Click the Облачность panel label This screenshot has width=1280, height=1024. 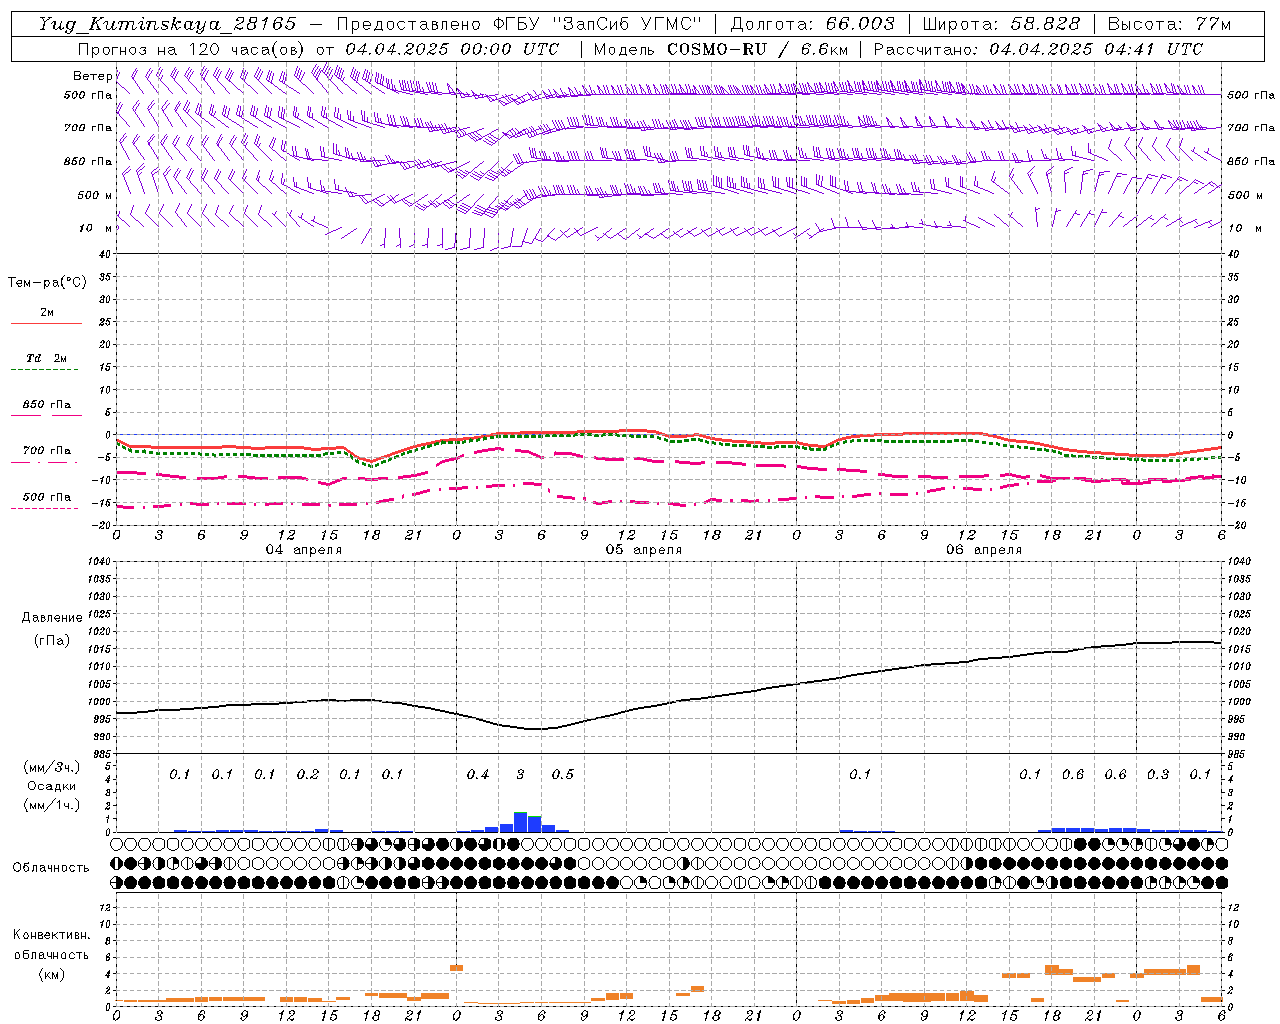tap(51, 867)
